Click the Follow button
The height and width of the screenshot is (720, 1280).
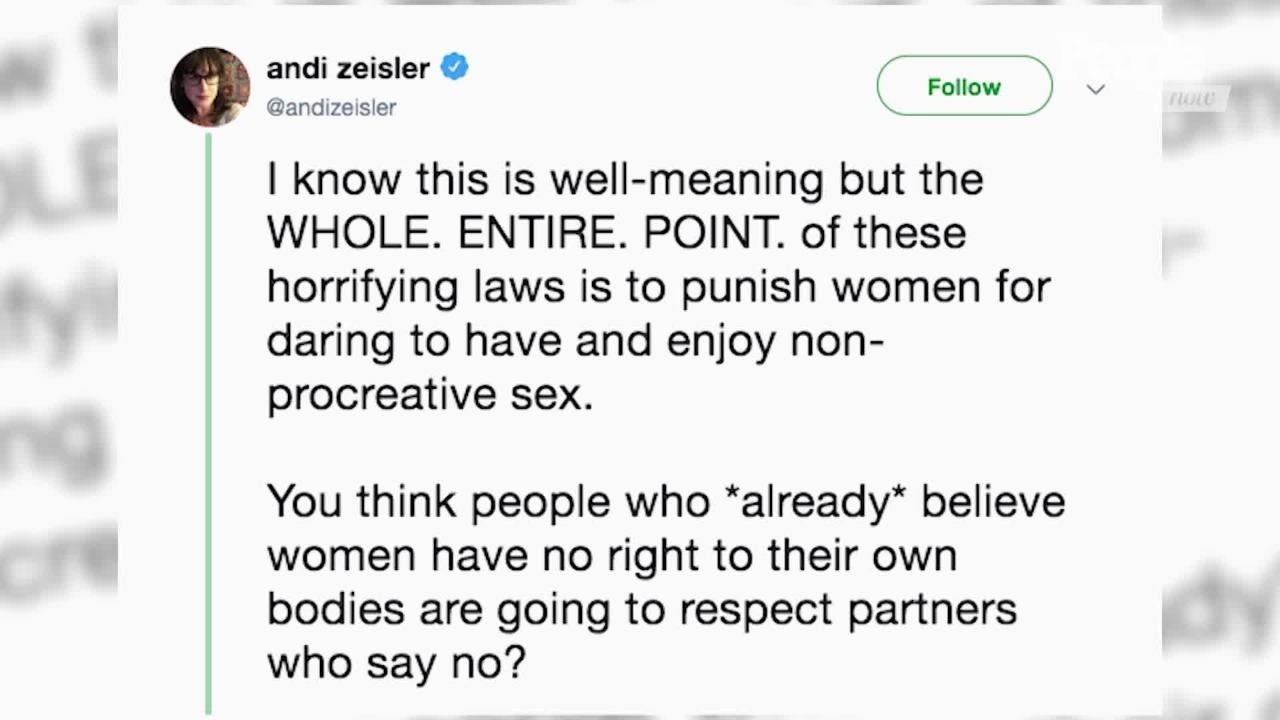[x=964, y=86]
